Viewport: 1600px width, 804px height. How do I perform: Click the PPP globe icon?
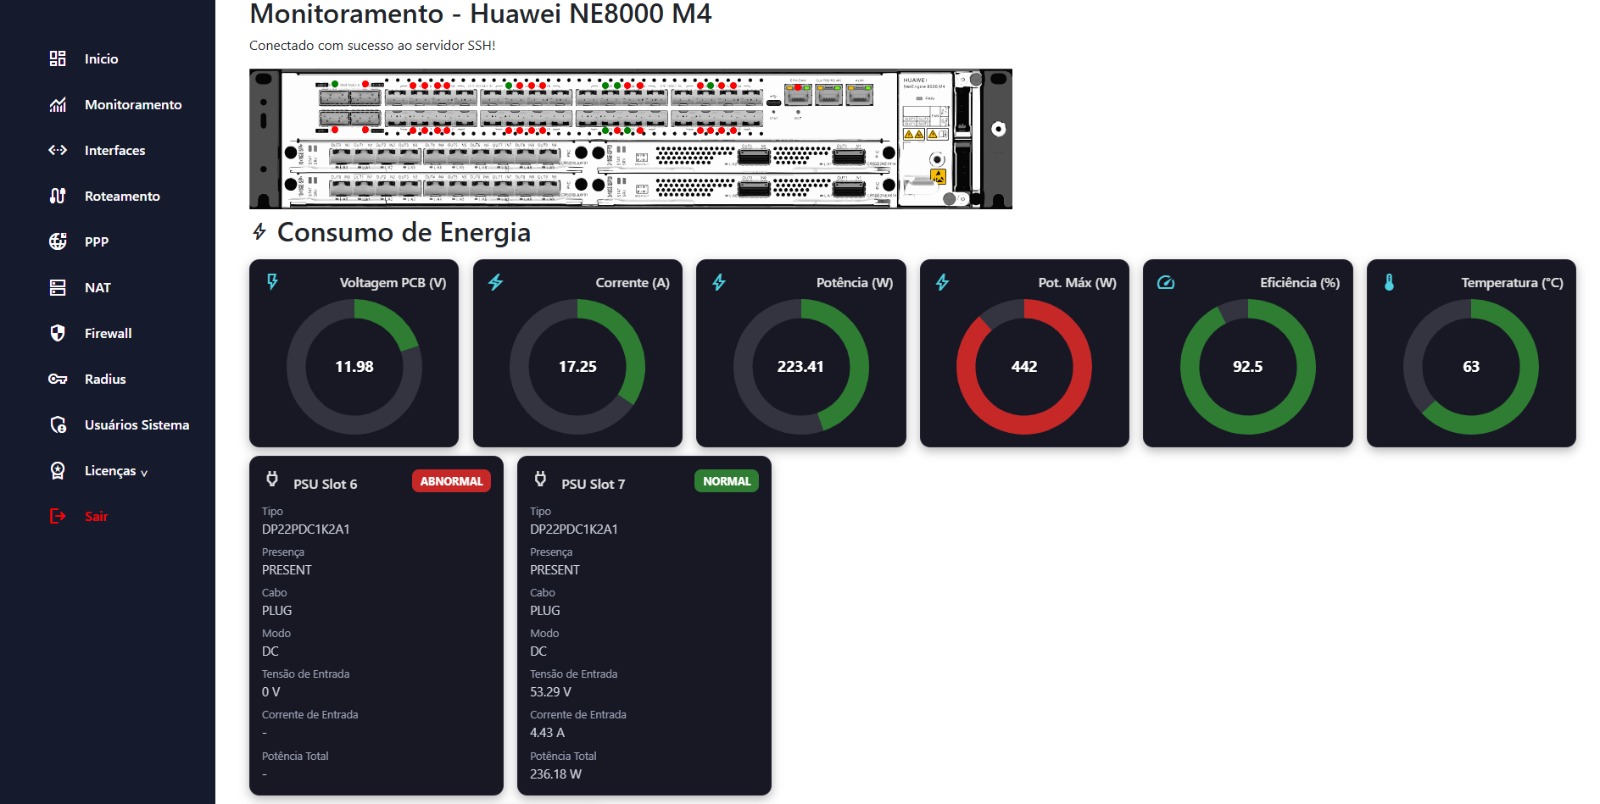(x=58, y=242)
